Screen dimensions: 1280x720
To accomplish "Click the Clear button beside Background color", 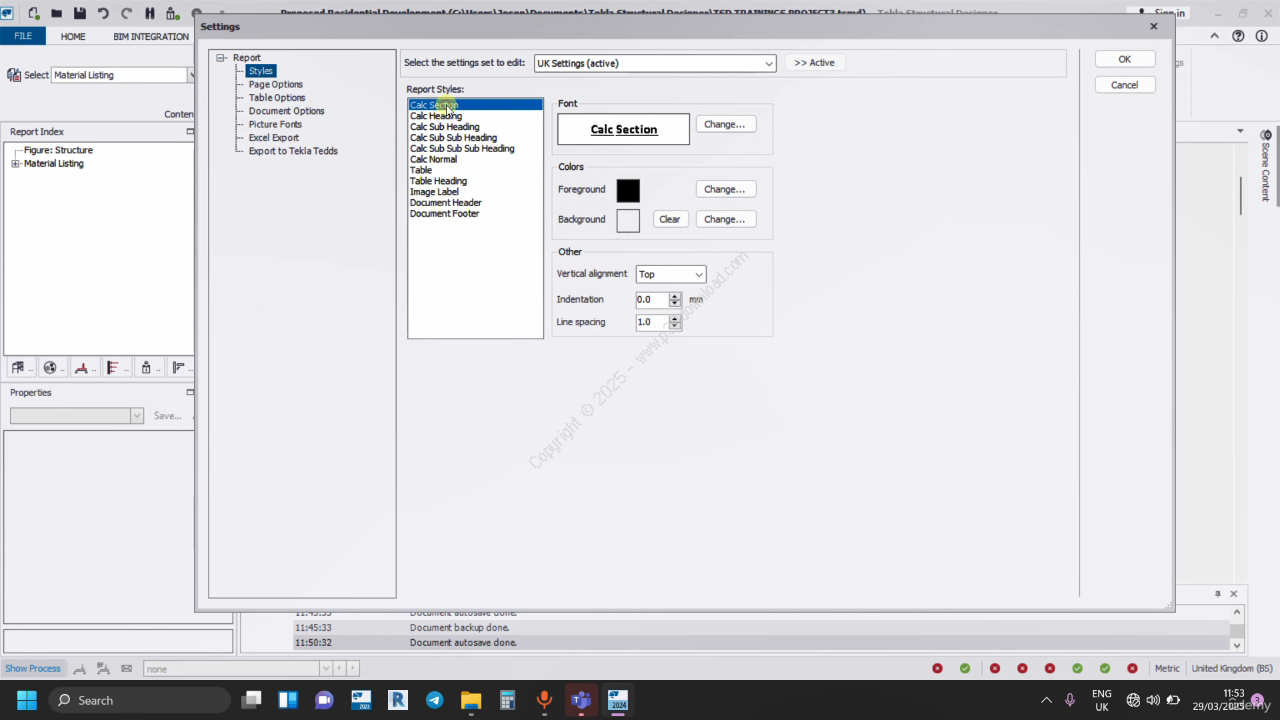I will (x=670, y=219).
